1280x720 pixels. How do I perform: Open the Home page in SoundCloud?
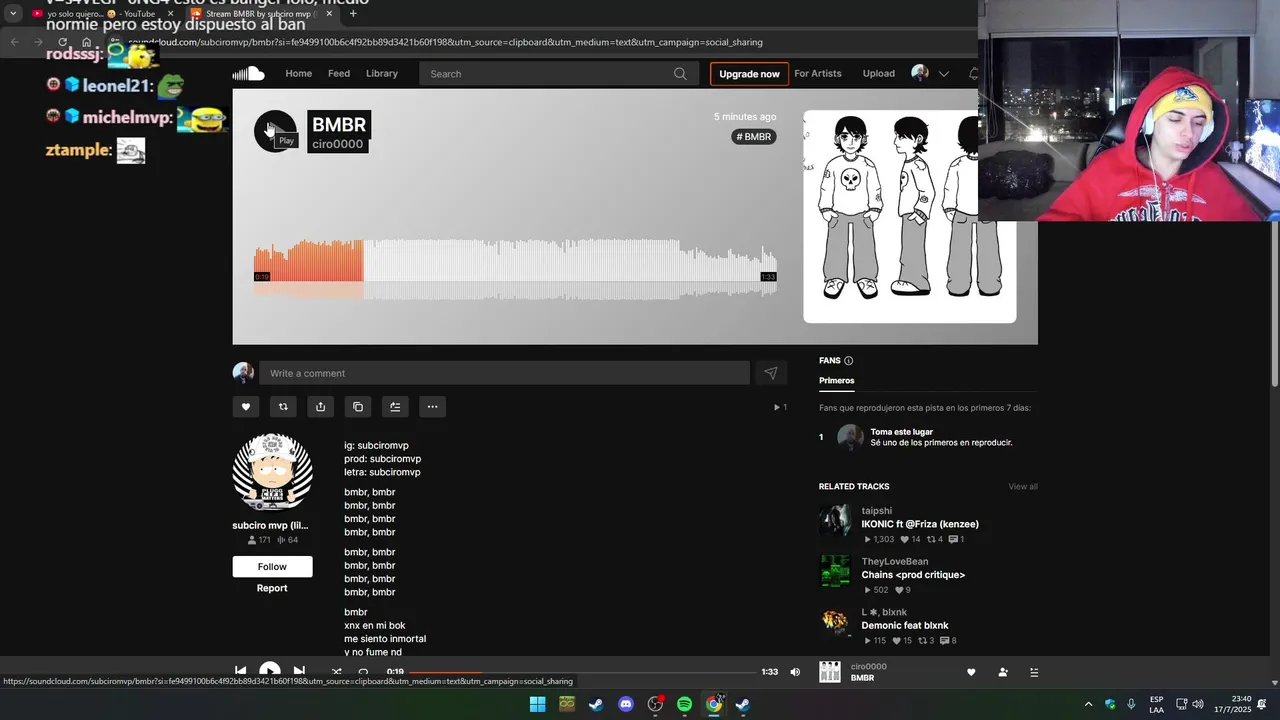298,73
